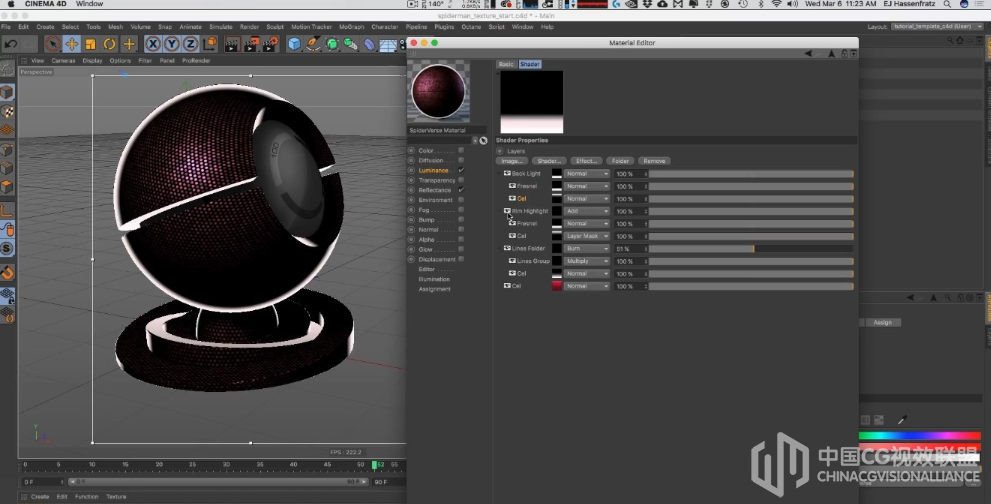The height and width of the screenshot is (504, 991).
Task: Click the red Cel layer swatch
Action: click(x=557, y=286)
